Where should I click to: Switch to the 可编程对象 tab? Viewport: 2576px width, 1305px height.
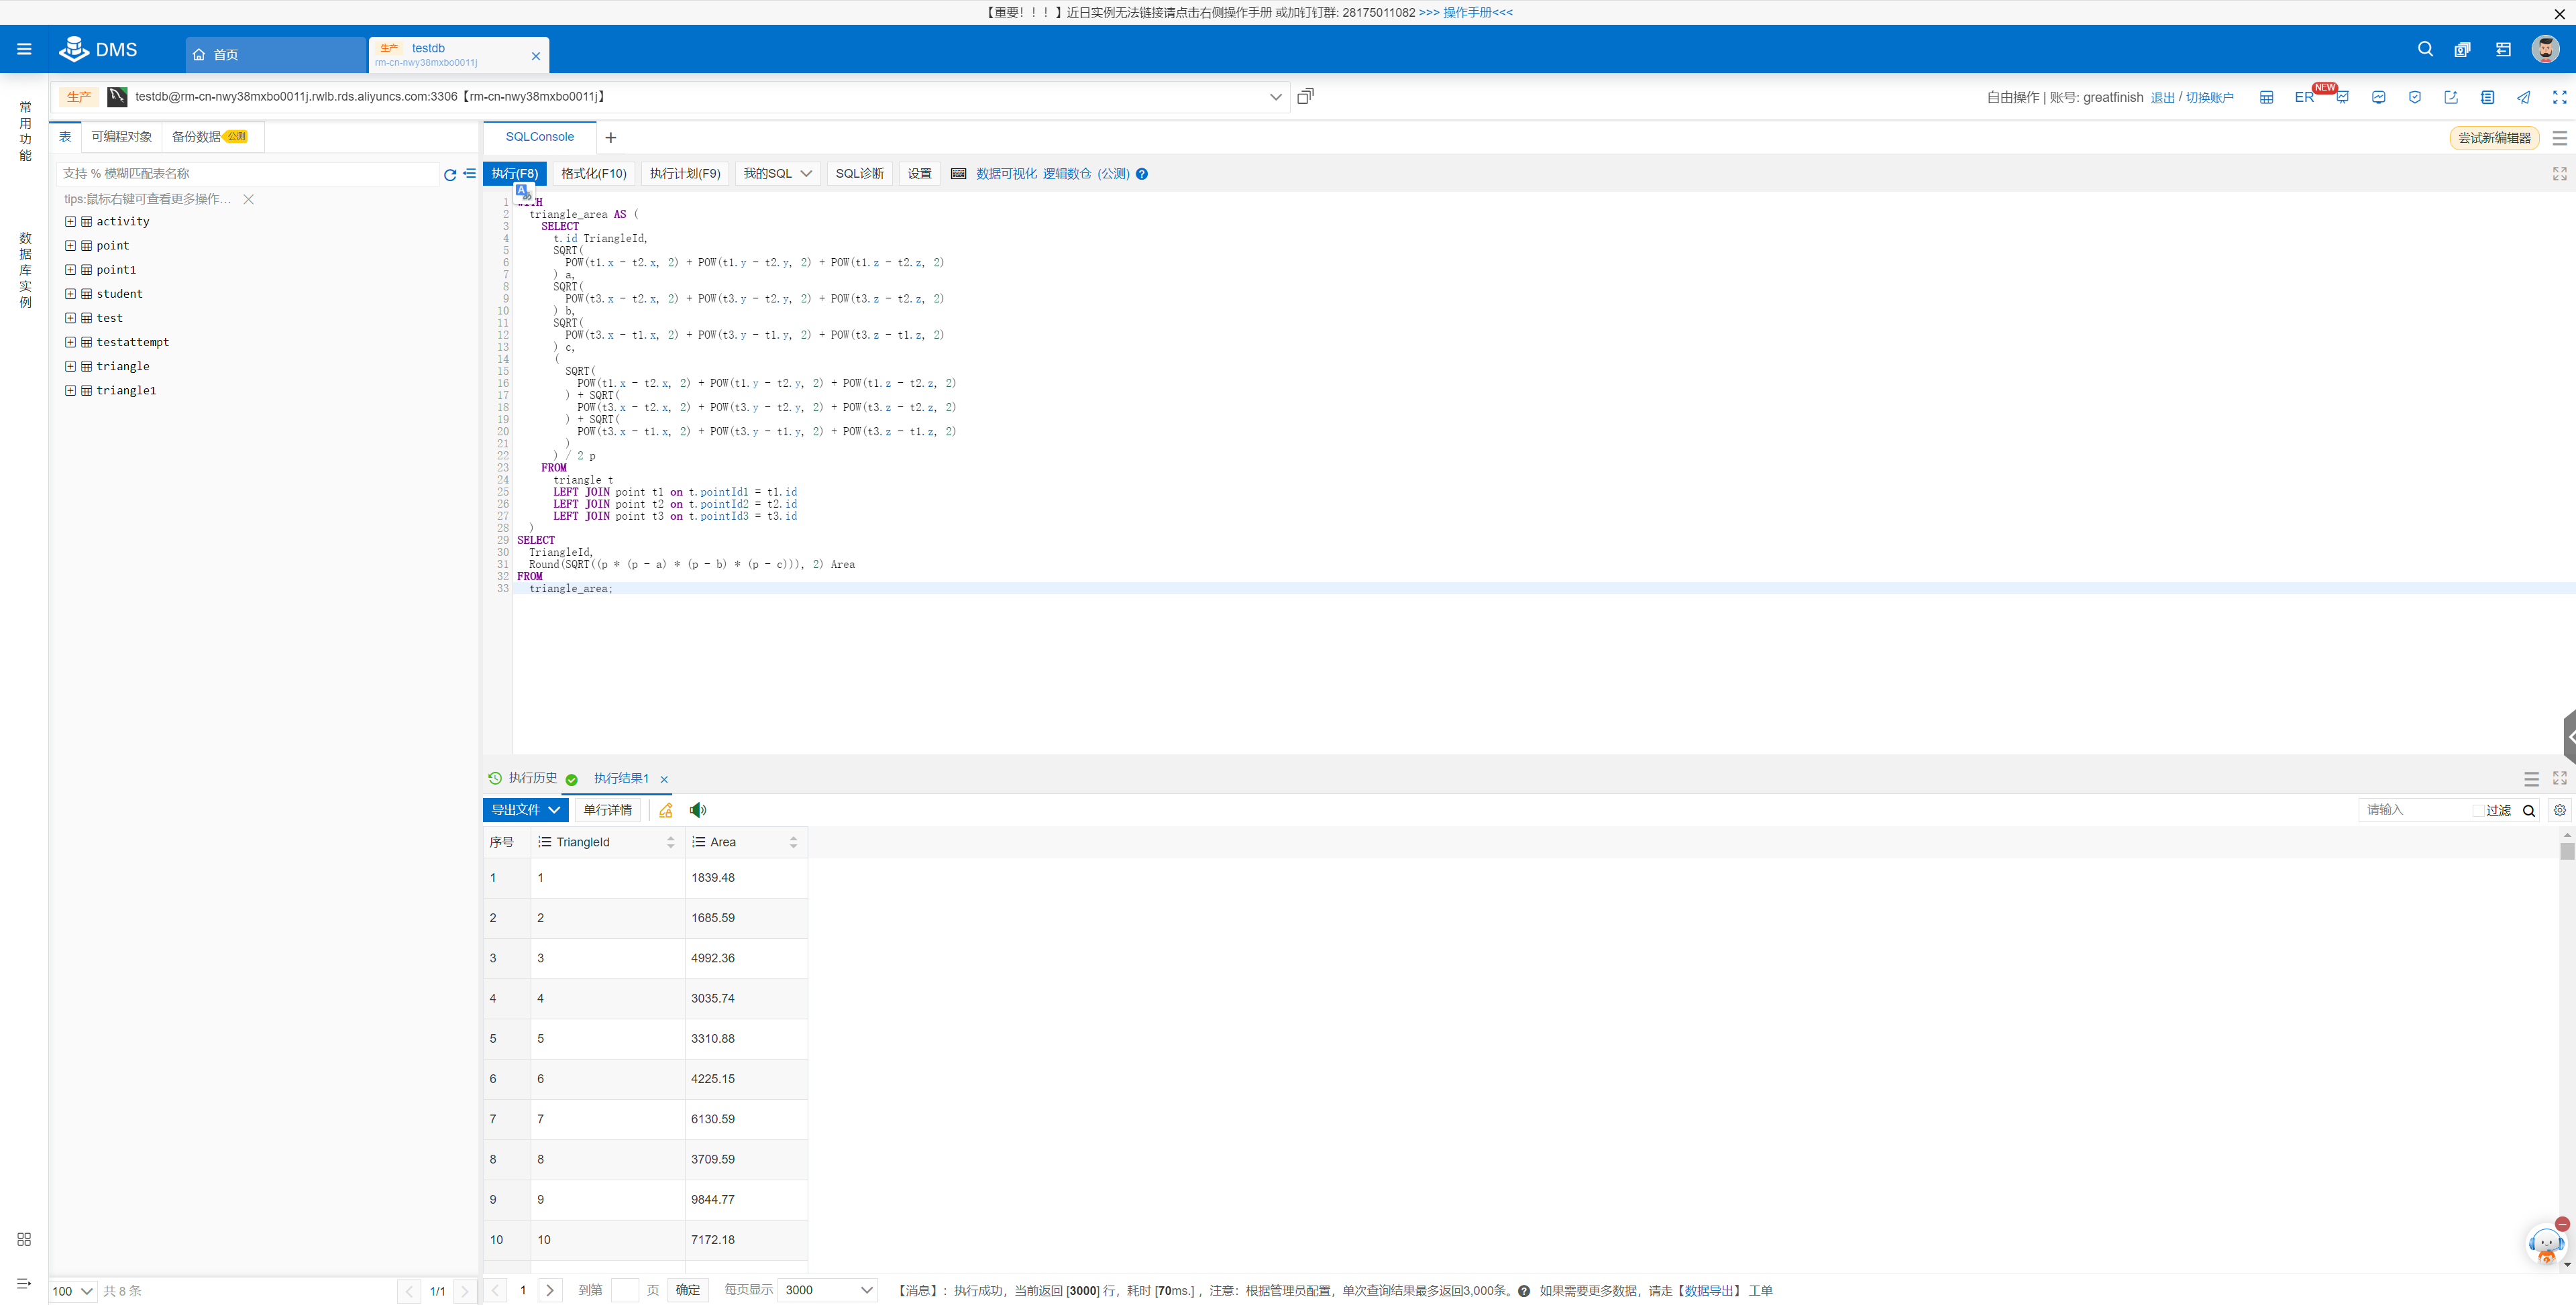click(121, 137)
